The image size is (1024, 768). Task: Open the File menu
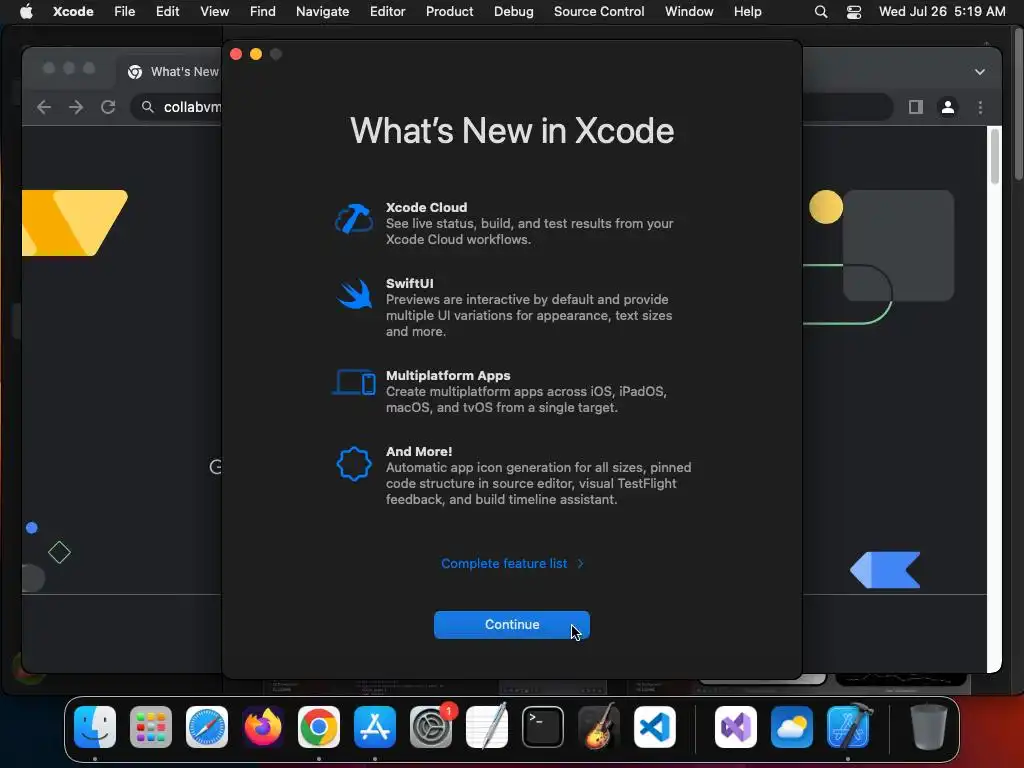[124, 12]
